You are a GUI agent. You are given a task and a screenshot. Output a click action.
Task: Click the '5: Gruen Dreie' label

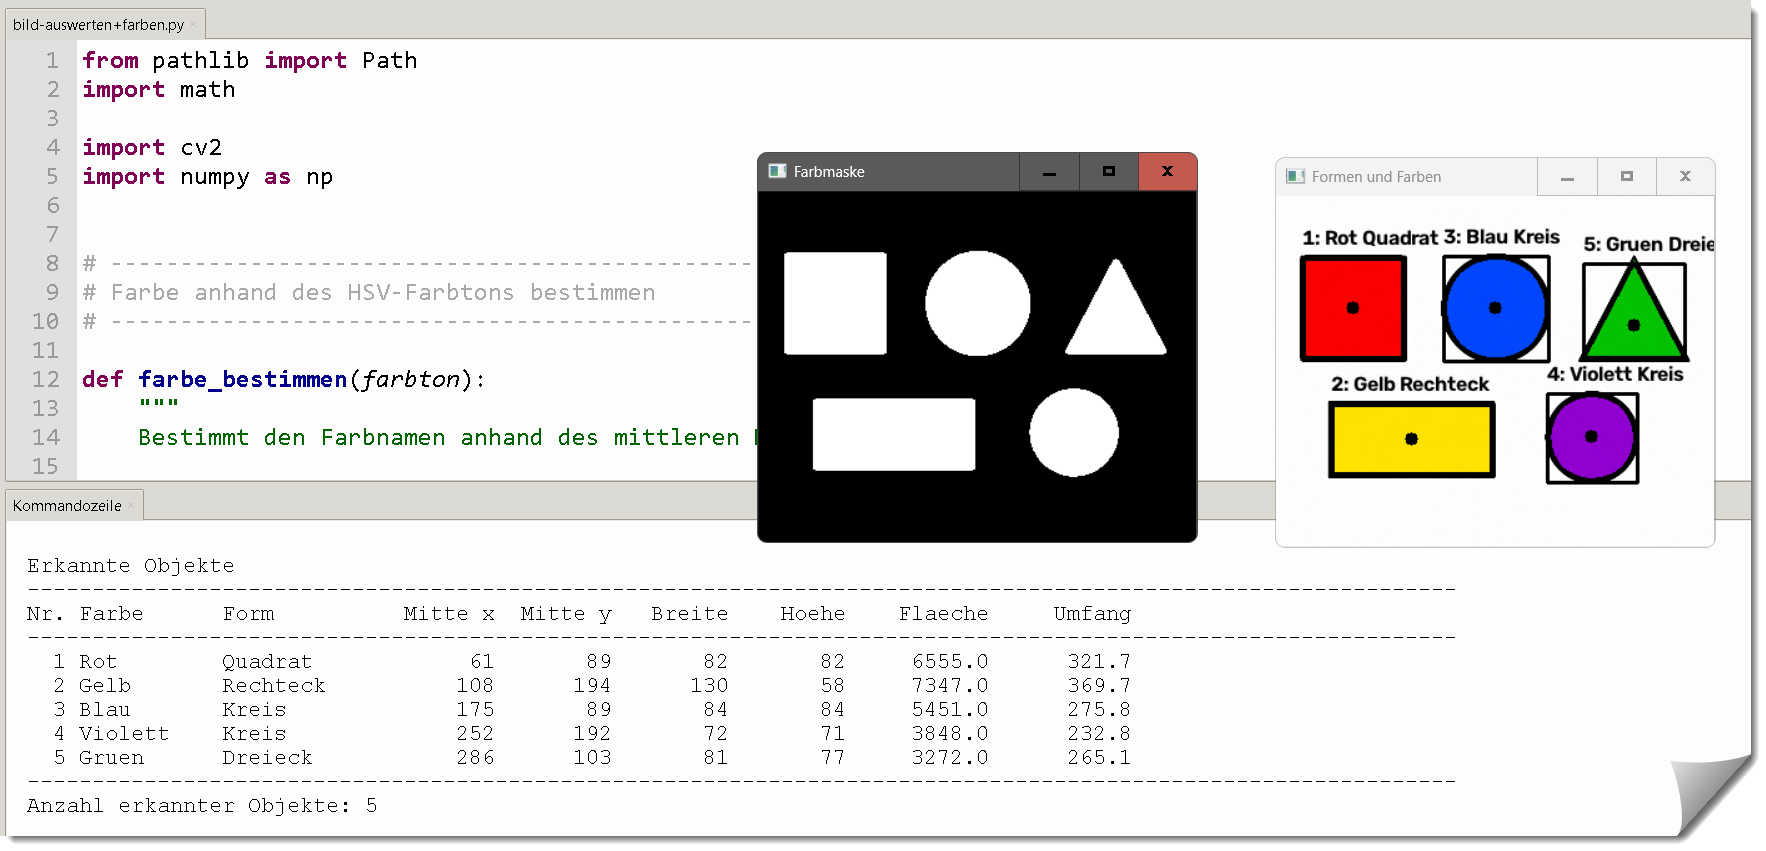(x=1649, y=244)
